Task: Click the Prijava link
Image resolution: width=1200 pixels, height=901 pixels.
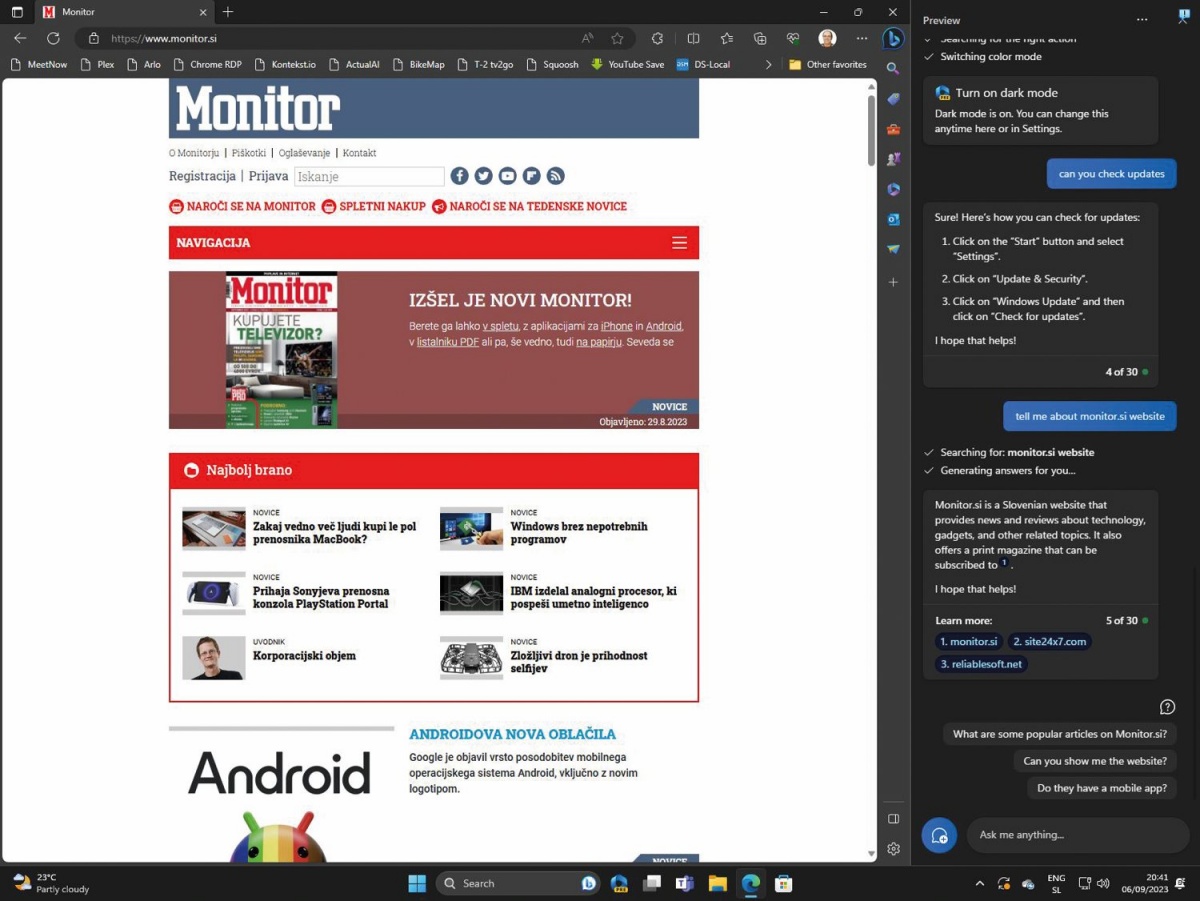Action: 268,176
